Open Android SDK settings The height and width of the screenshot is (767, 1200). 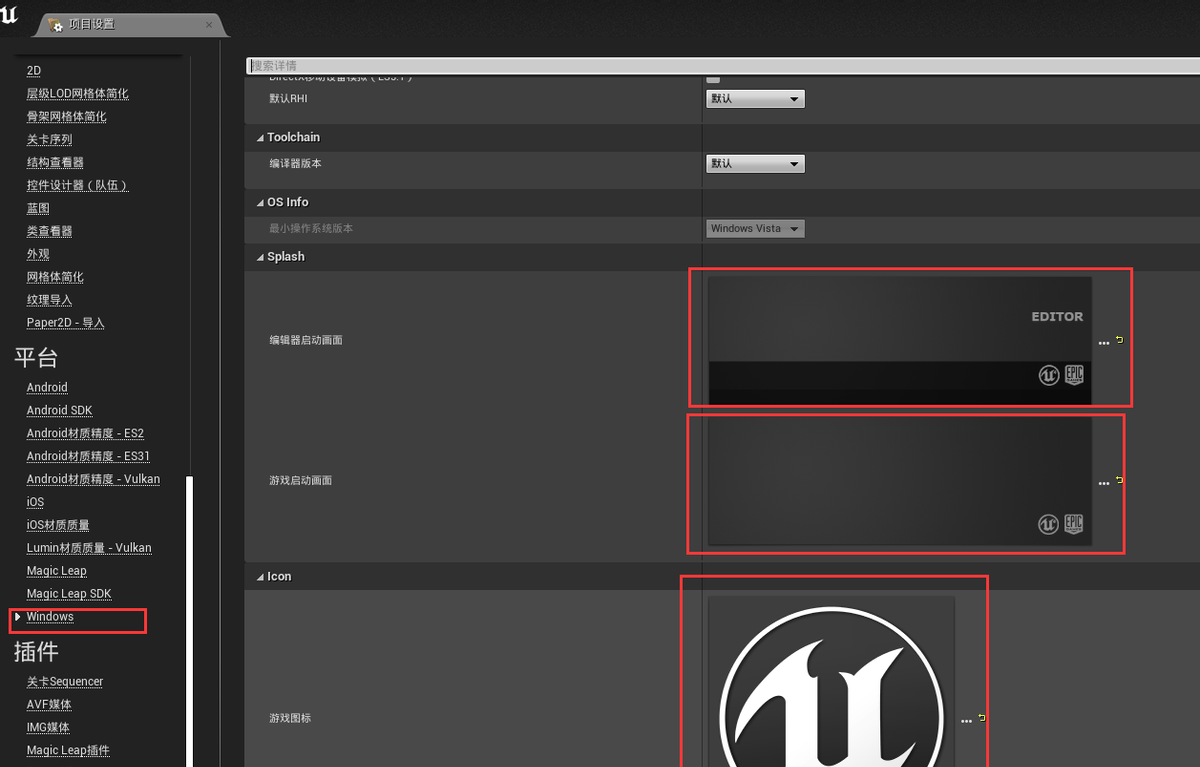click(60, 411)
